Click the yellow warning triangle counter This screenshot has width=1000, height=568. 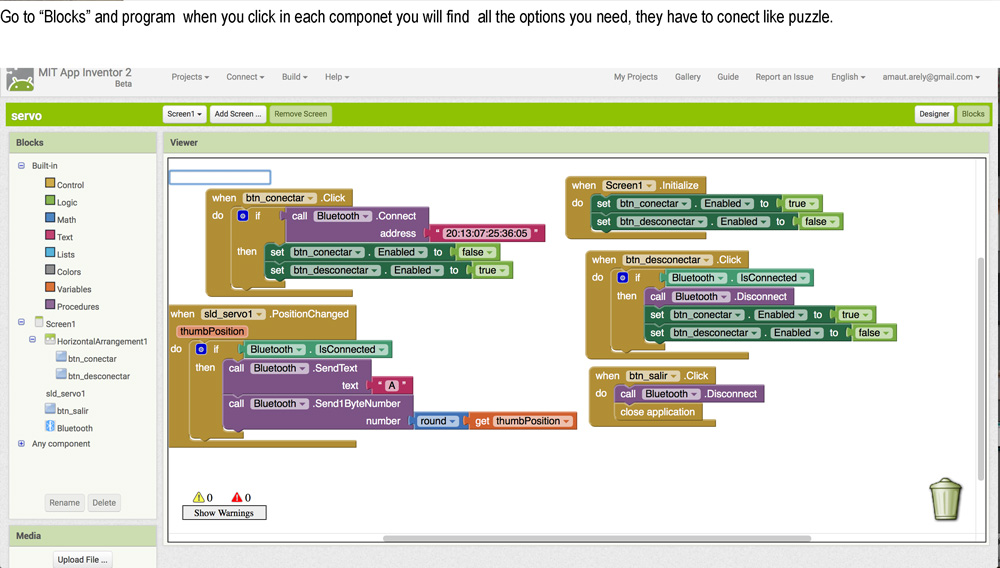pyautogui.click(x=202, y=497)
